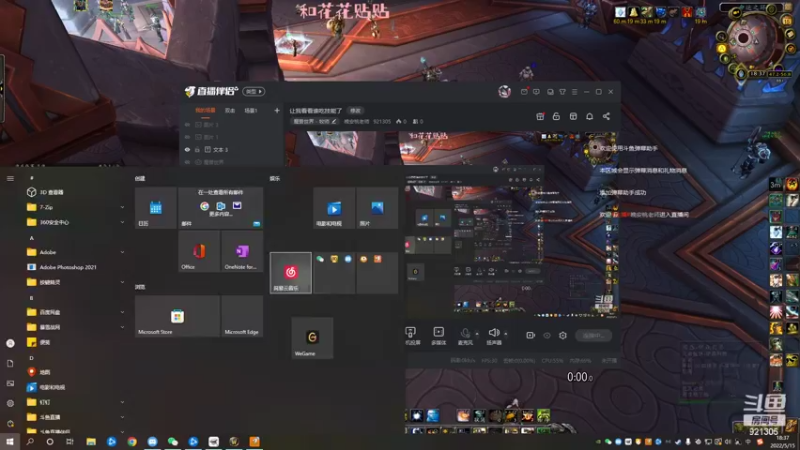Expand the 钉钉 folder

point(122,402)
